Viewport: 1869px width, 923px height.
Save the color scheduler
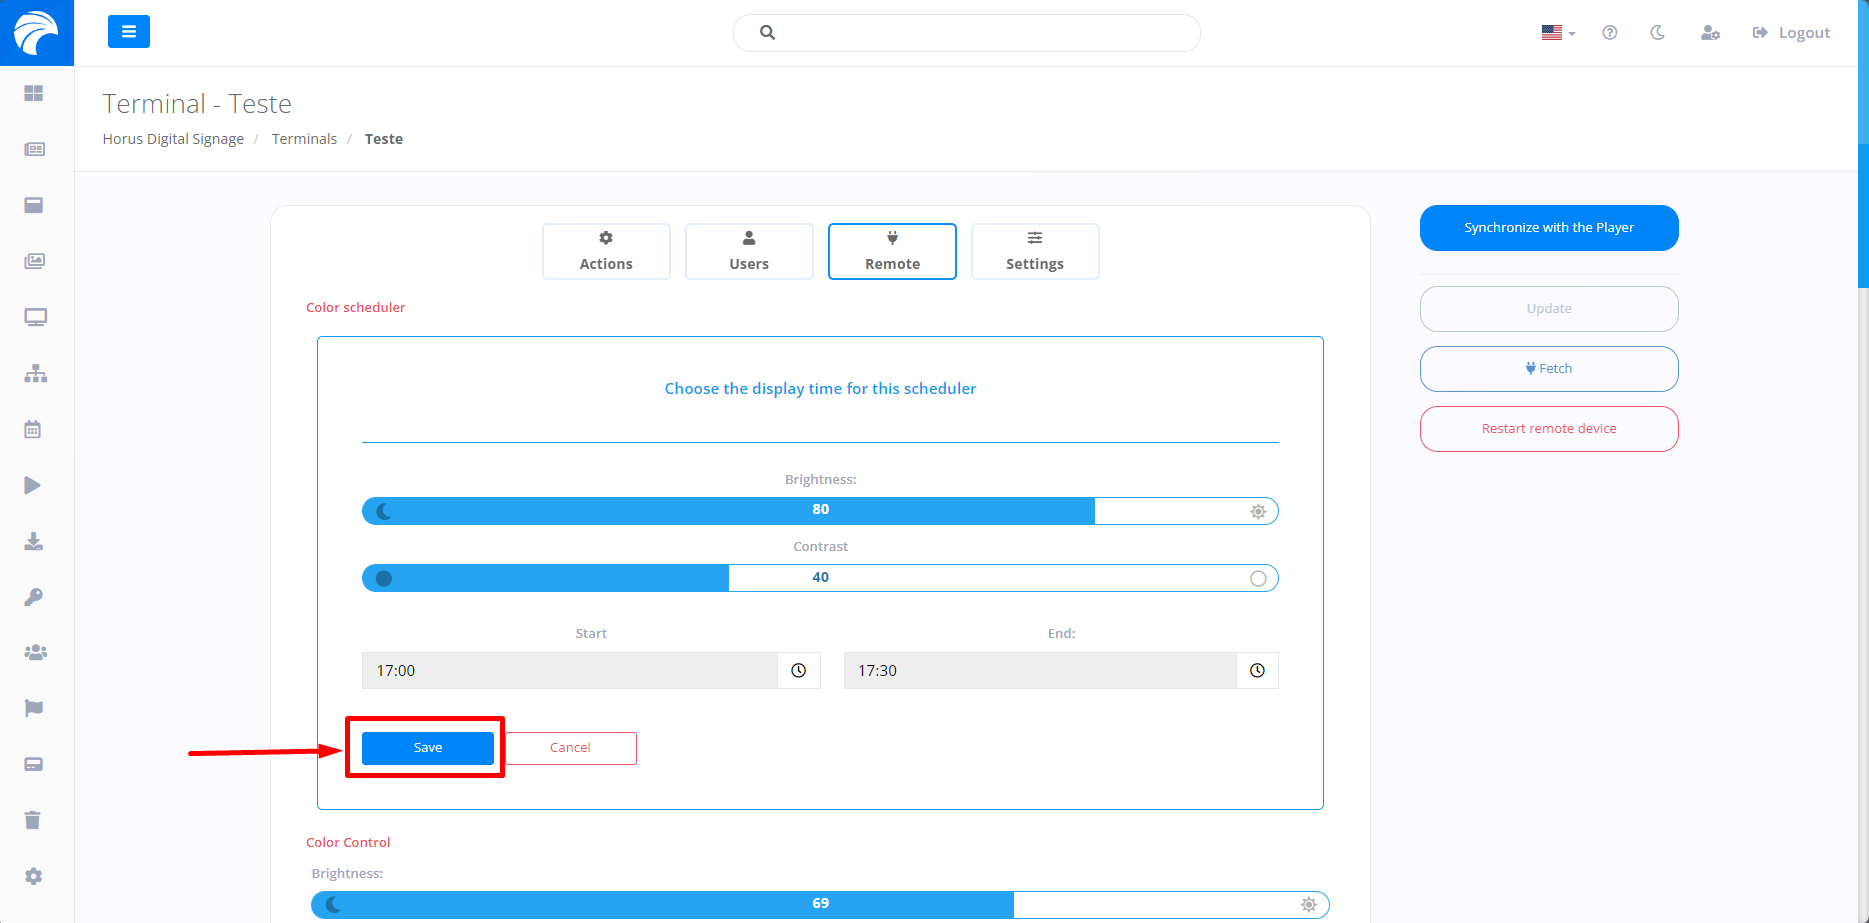click(x=427, y=748)
